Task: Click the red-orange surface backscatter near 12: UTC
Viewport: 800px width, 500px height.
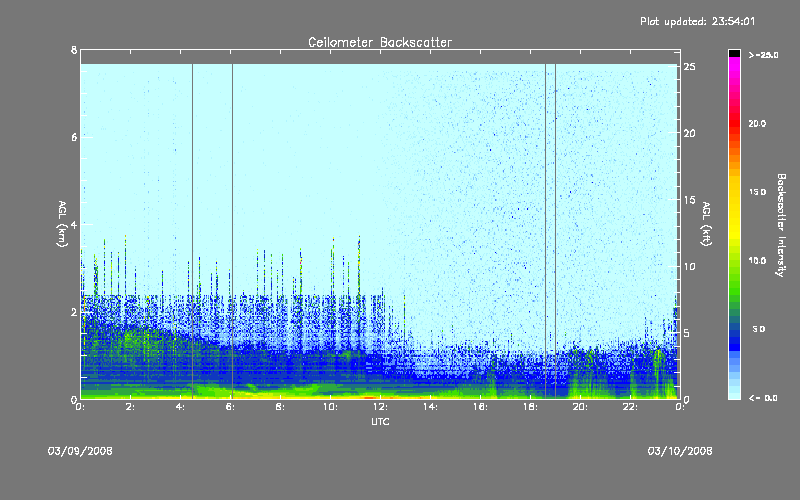Action: pos(370,396)
